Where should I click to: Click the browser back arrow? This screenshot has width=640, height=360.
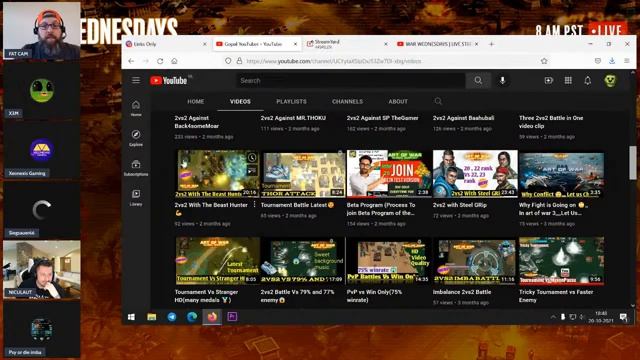pyautogui.click(x=131, y=61)
